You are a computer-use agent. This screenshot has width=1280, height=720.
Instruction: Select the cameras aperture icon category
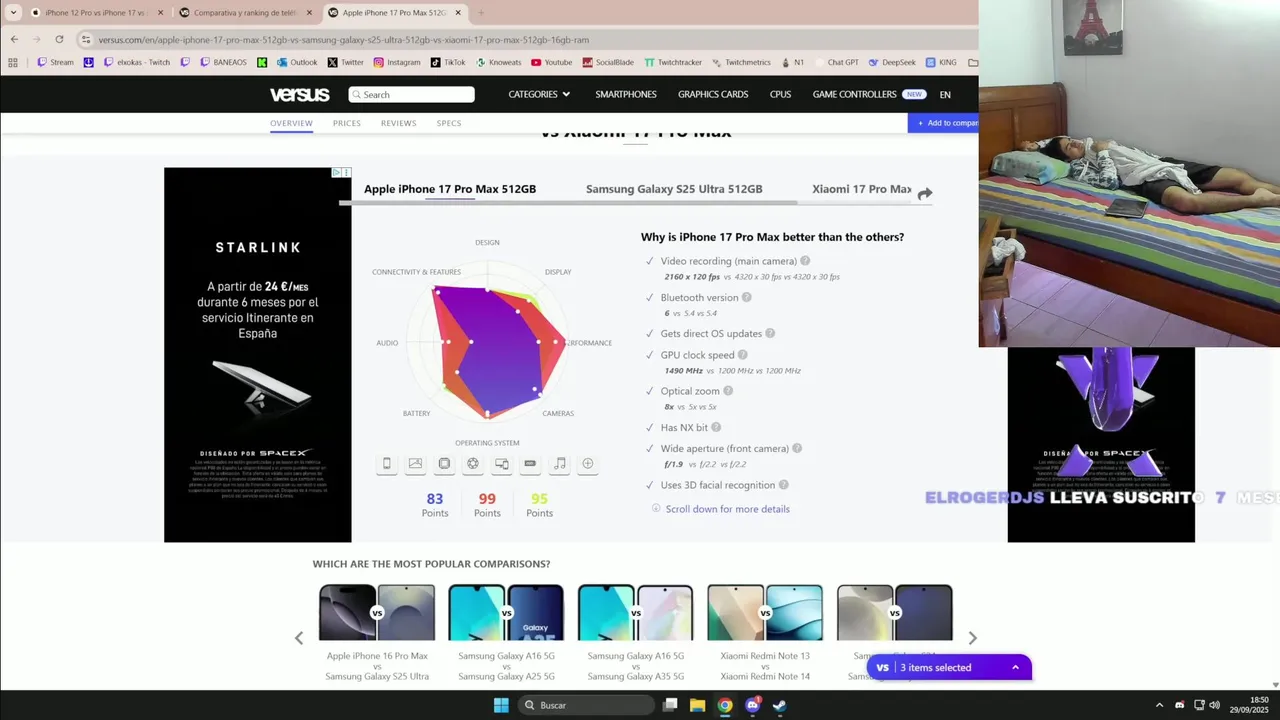tap(473, 464)
